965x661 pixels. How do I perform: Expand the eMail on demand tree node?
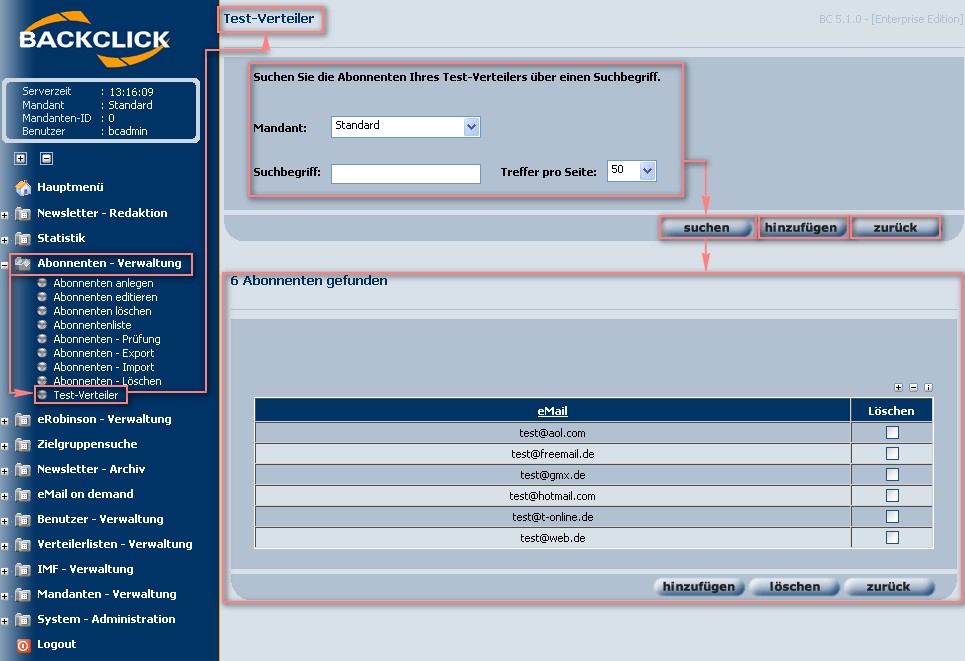4,496
